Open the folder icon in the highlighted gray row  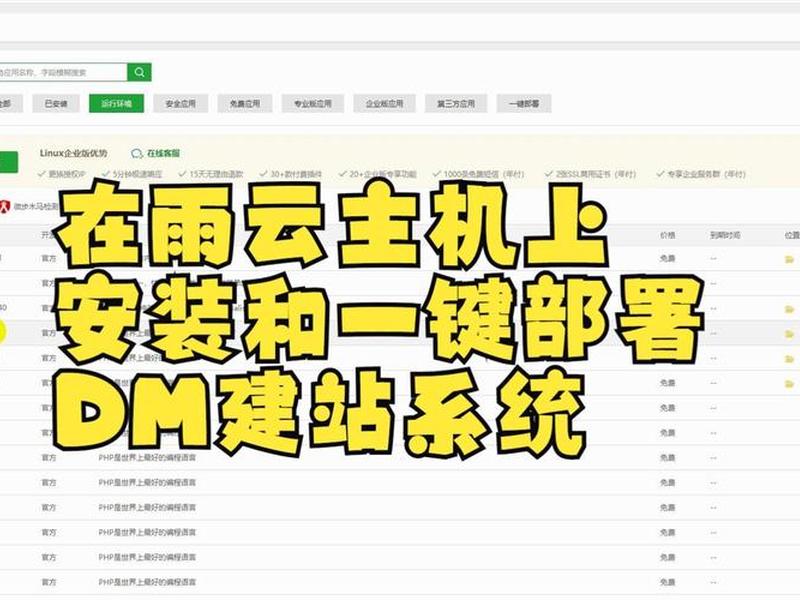[x=789, y=334]
